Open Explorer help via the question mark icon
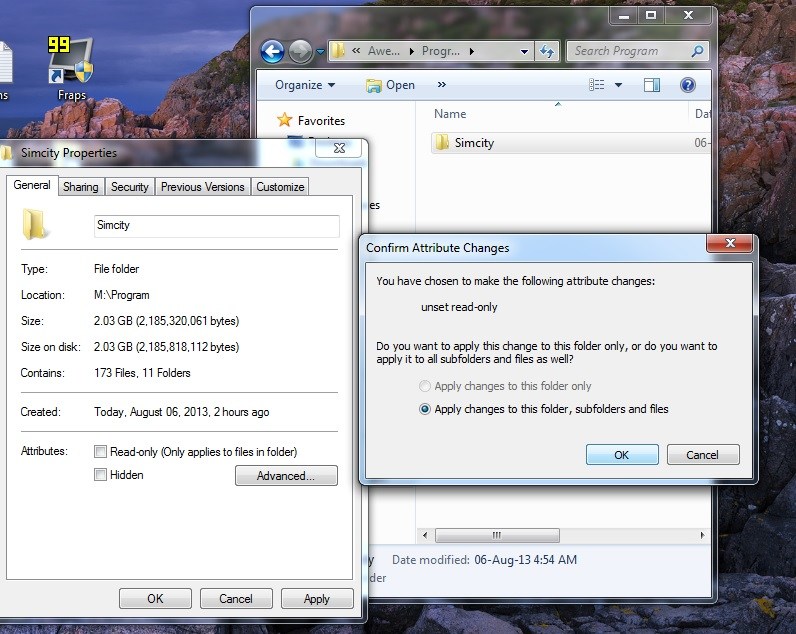The image size is (796, 634). (x=688, y=85)
